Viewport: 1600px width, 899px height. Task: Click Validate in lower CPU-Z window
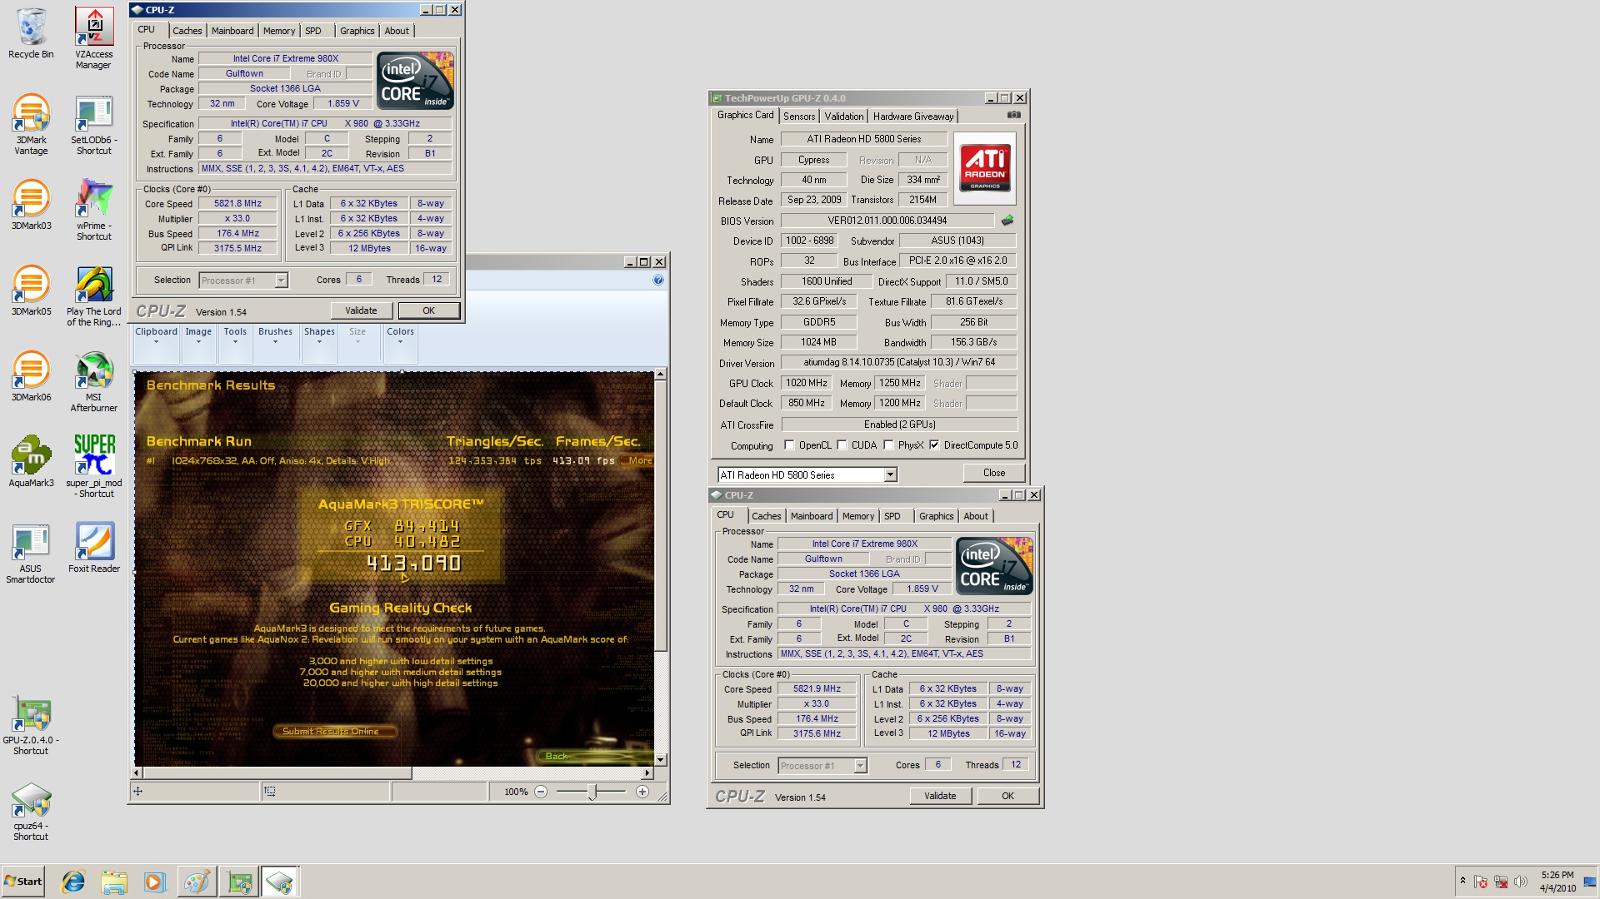[940, 796]
